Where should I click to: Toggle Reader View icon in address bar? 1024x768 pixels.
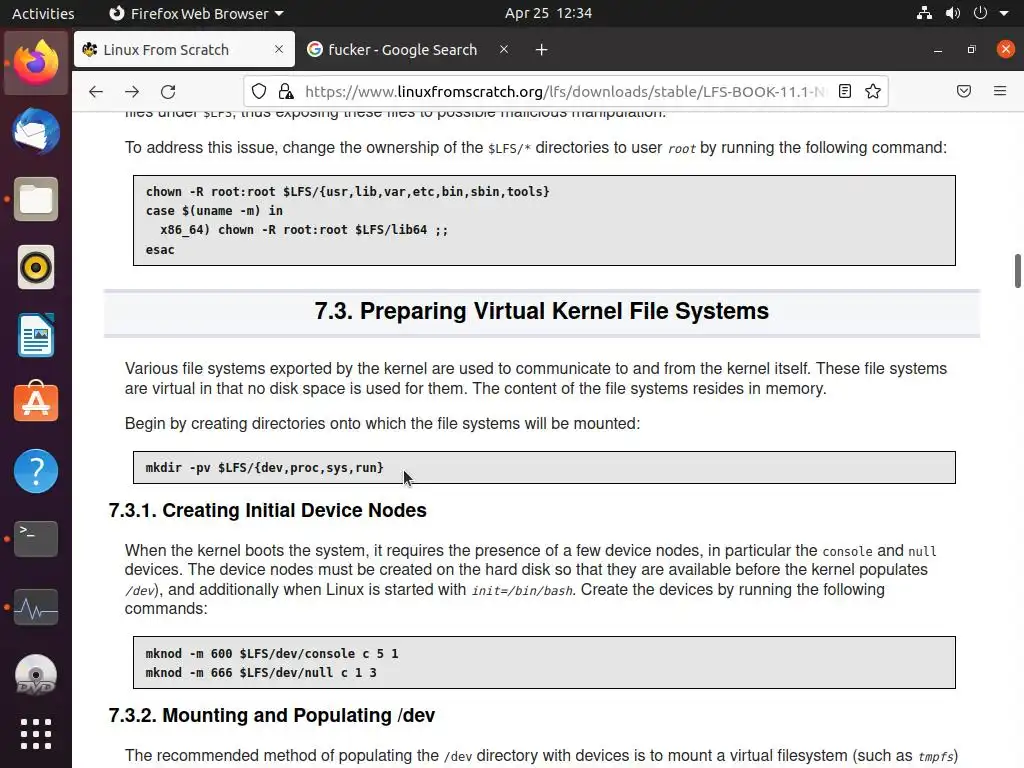844,91
